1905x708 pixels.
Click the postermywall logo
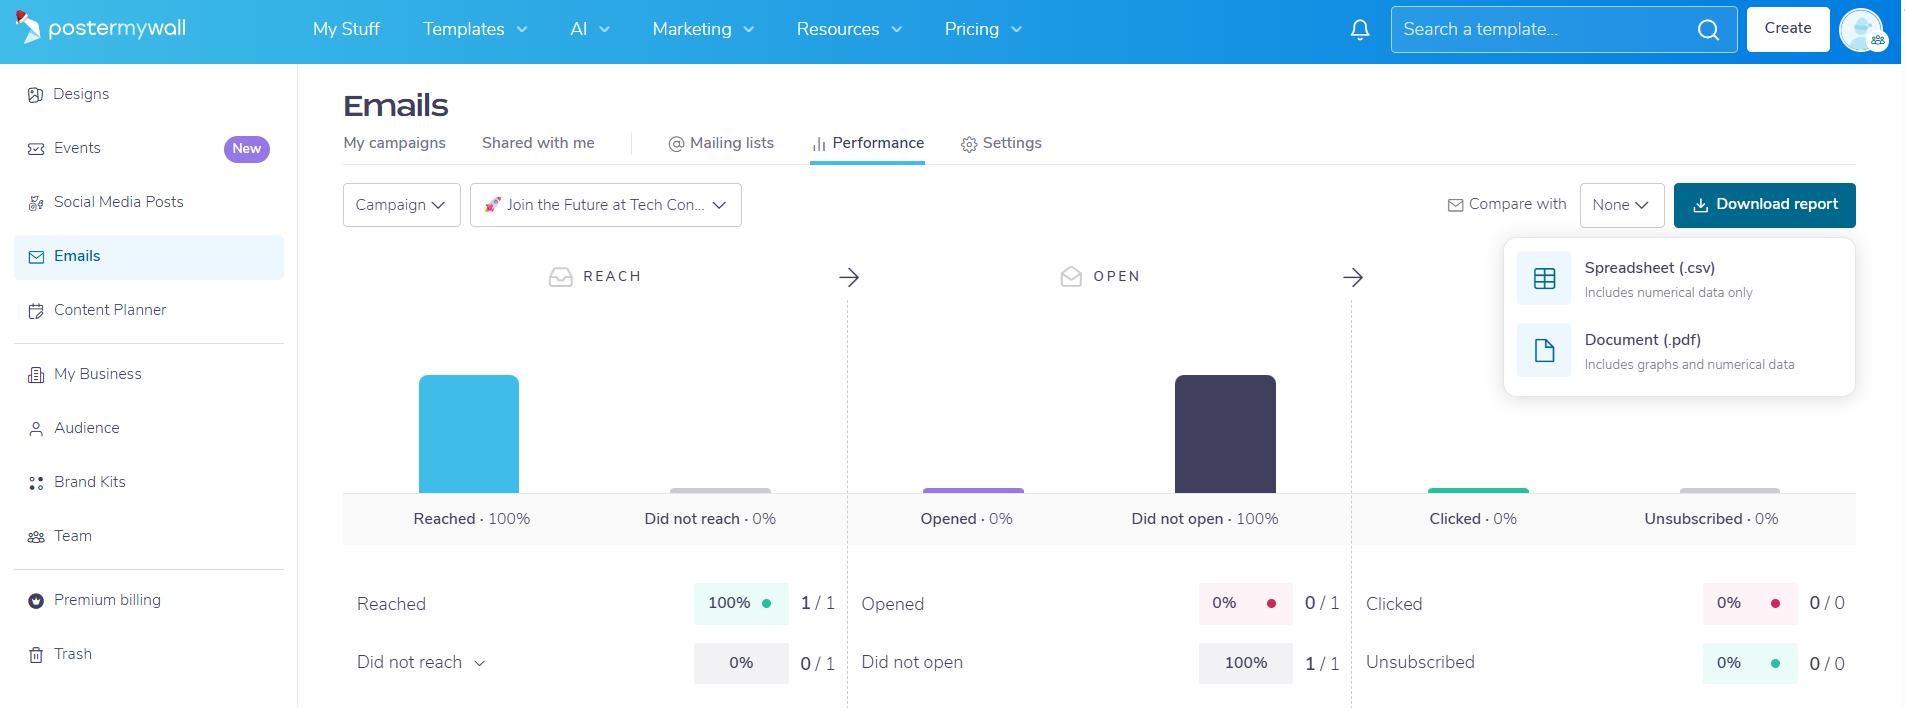pos(101,28)
